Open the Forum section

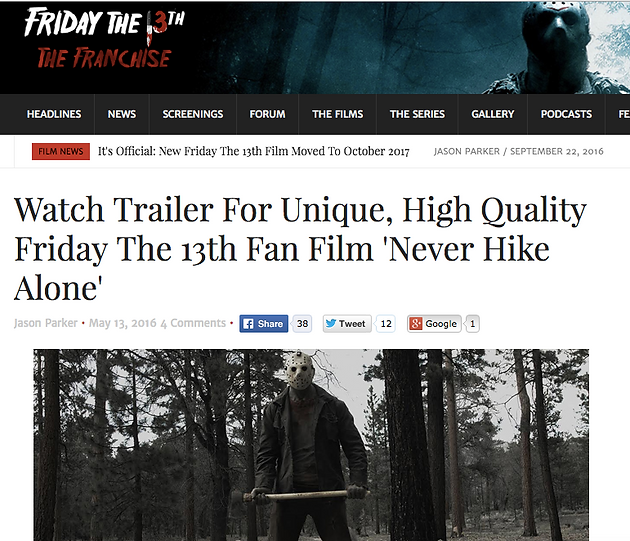click(267, 114)
